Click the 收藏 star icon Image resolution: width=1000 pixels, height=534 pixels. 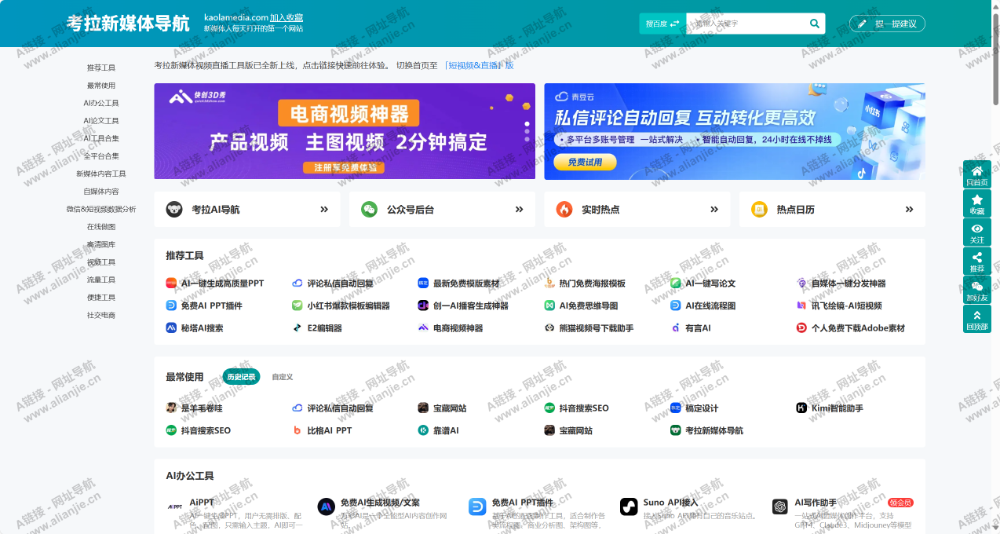click(976, 200)
